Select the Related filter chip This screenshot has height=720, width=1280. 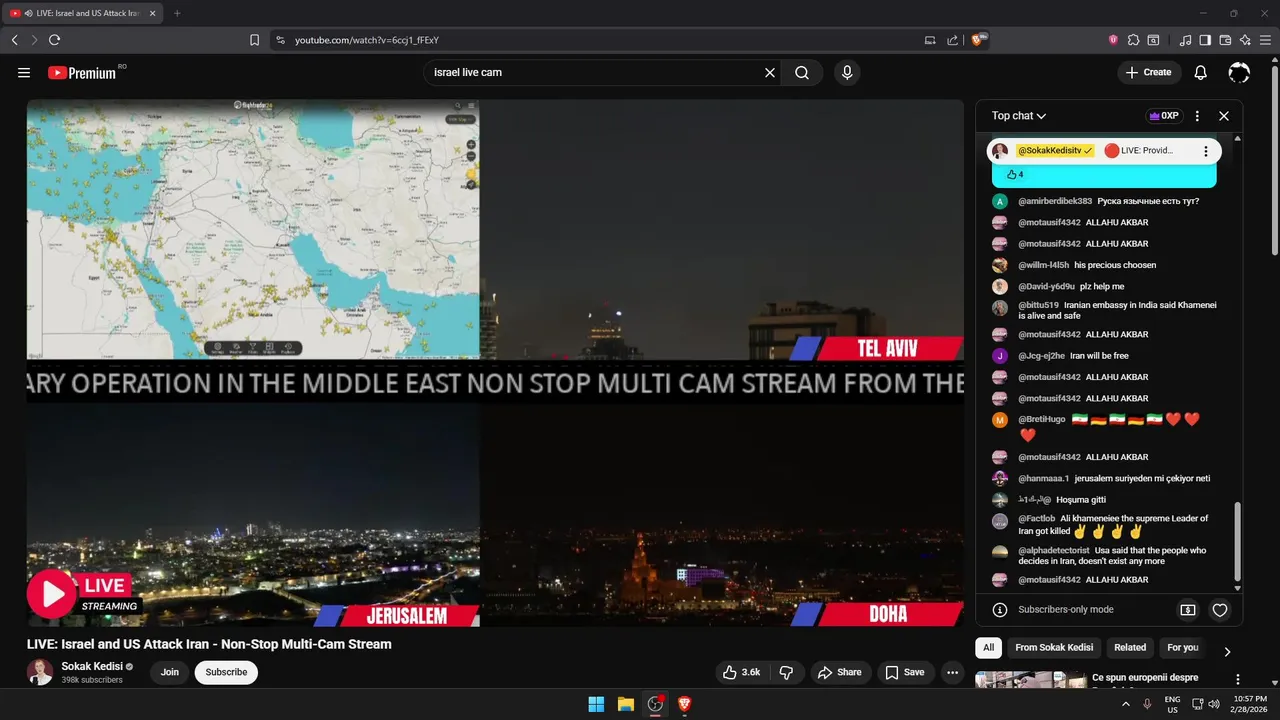[x=1130, y=648]
